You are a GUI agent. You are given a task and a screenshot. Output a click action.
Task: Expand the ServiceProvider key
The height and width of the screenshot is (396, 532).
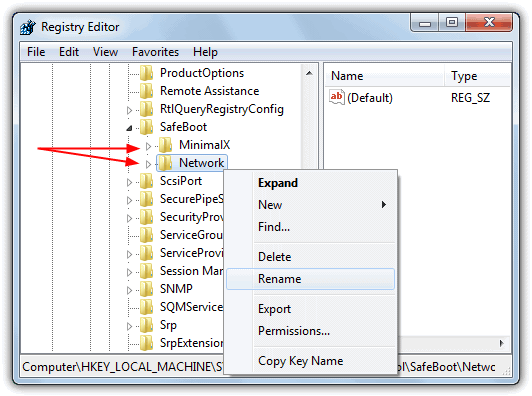(x=129, y=254)
